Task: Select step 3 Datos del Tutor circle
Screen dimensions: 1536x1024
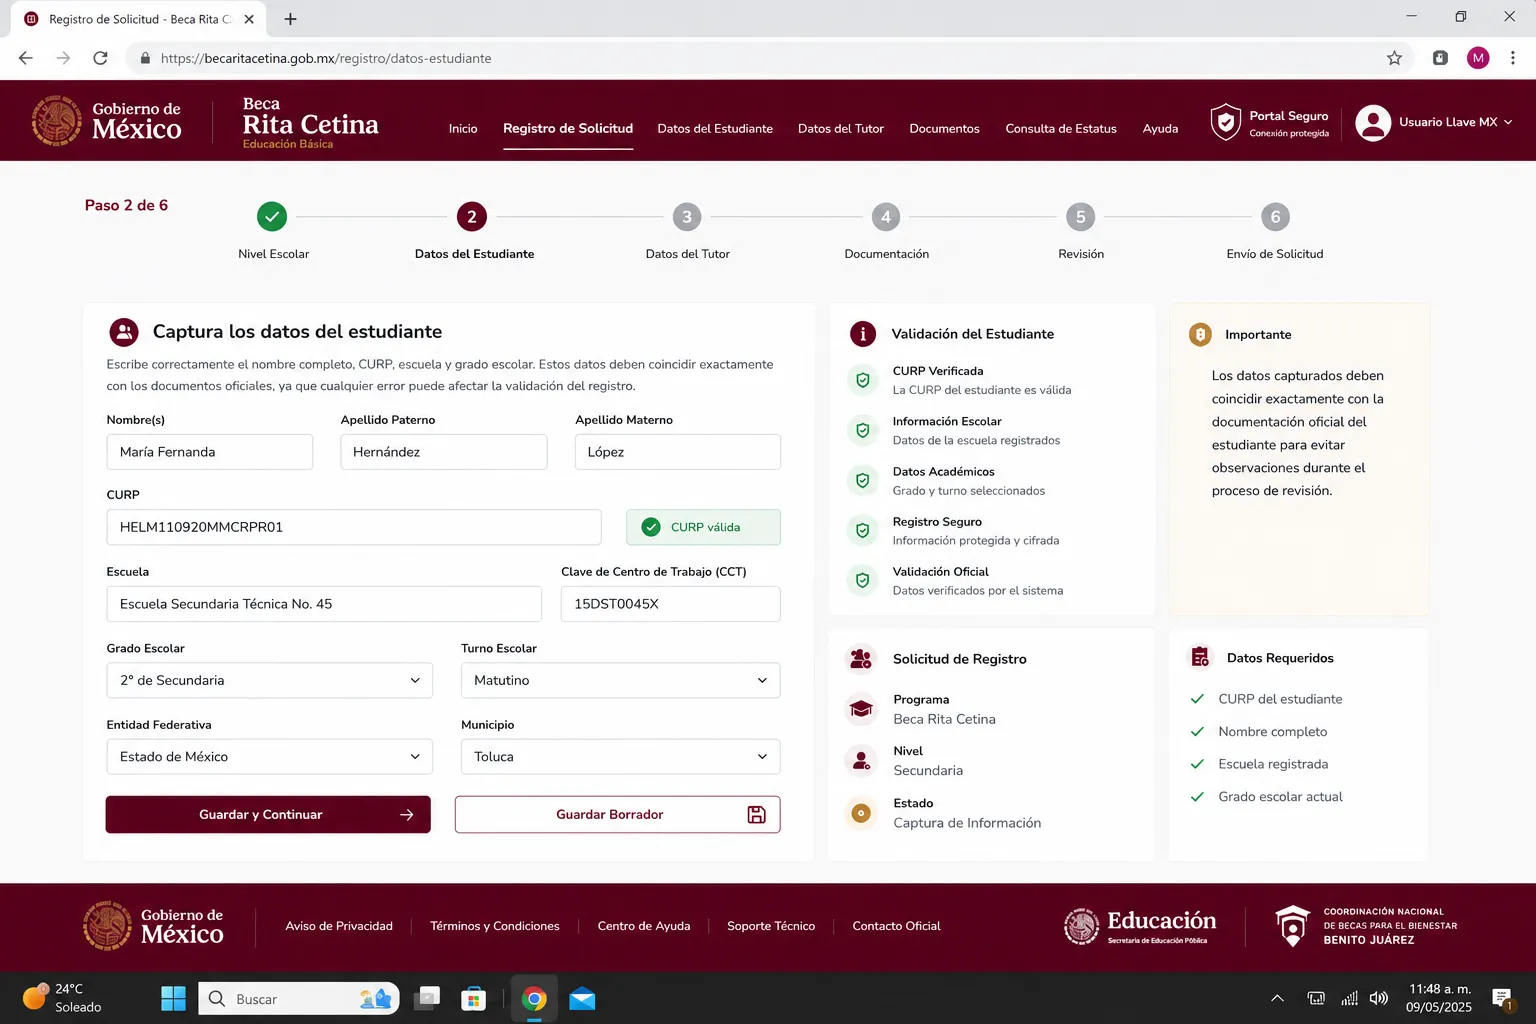Action: (x=687, y=216)
